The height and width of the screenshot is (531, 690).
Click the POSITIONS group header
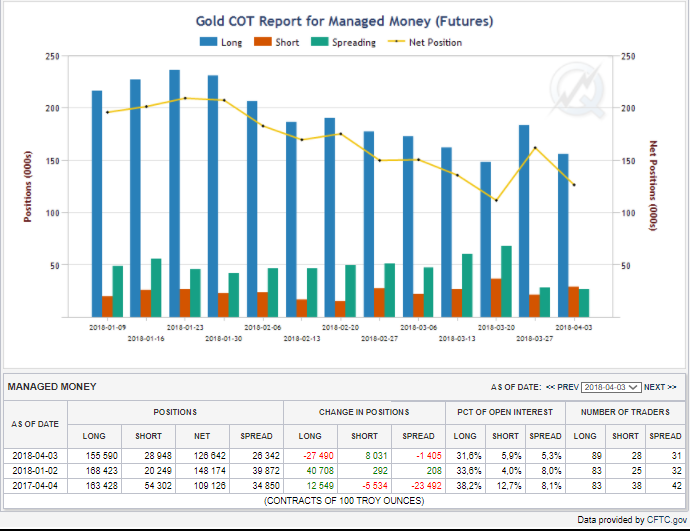[x=175, y=412]
